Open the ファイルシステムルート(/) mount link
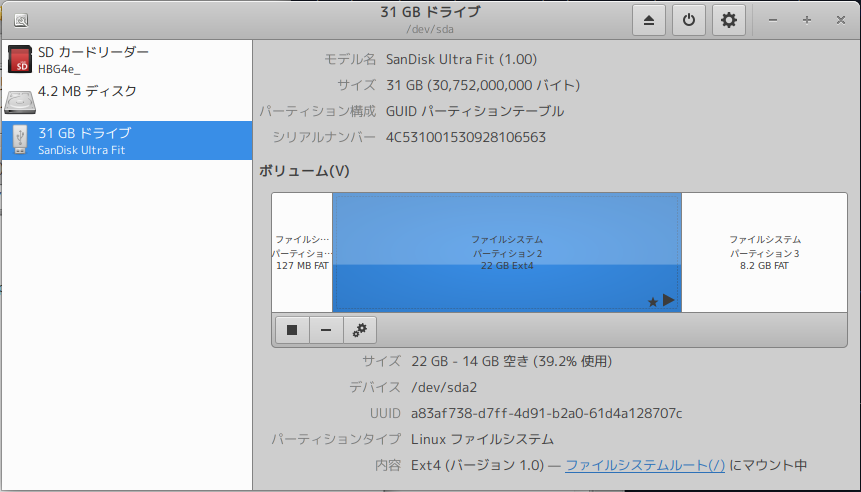This screenshot has width=861, height=492. (645, 465)
